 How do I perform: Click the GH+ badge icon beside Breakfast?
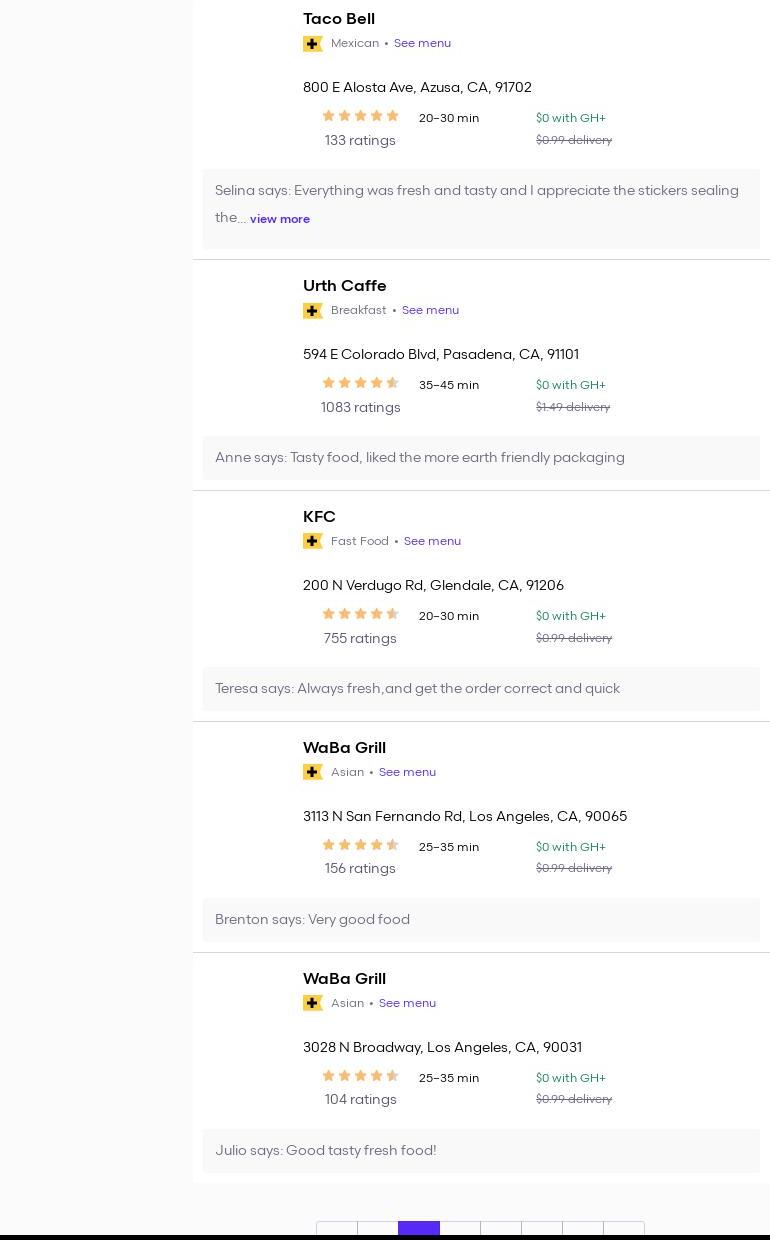[313, 311]
